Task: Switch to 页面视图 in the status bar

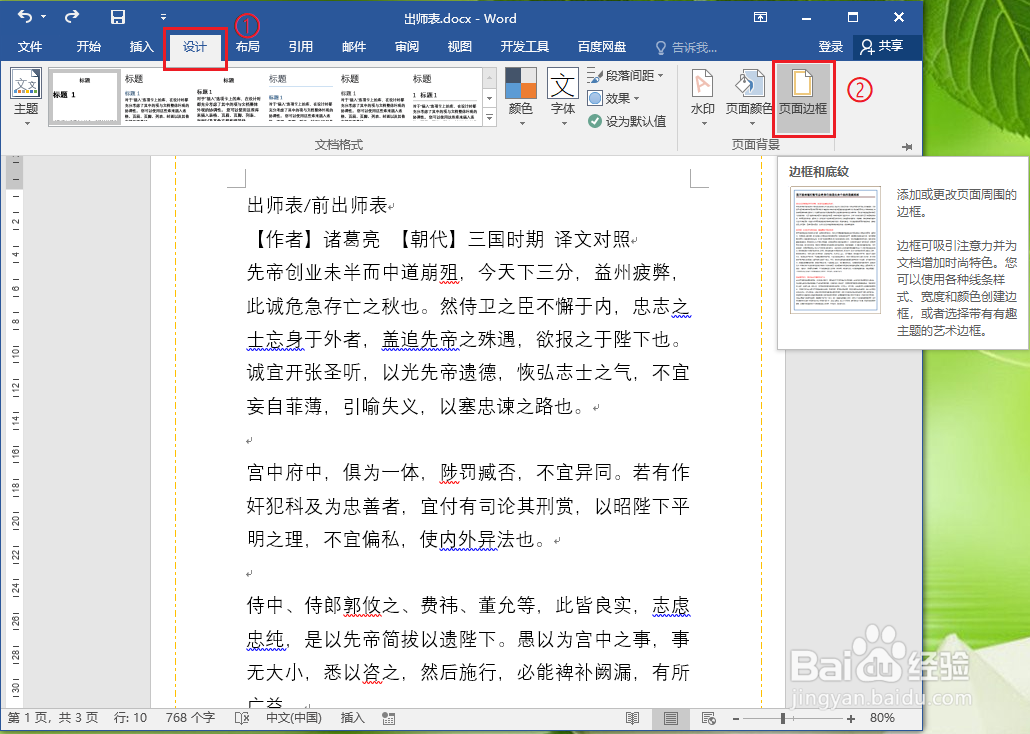Action: click(x=670, y=717)
